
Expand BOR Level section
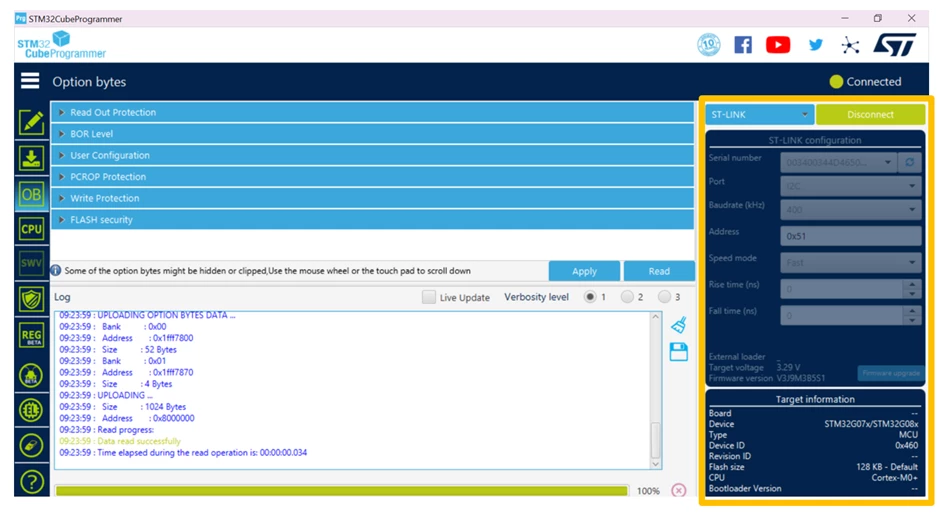click(x=372, y=134)
